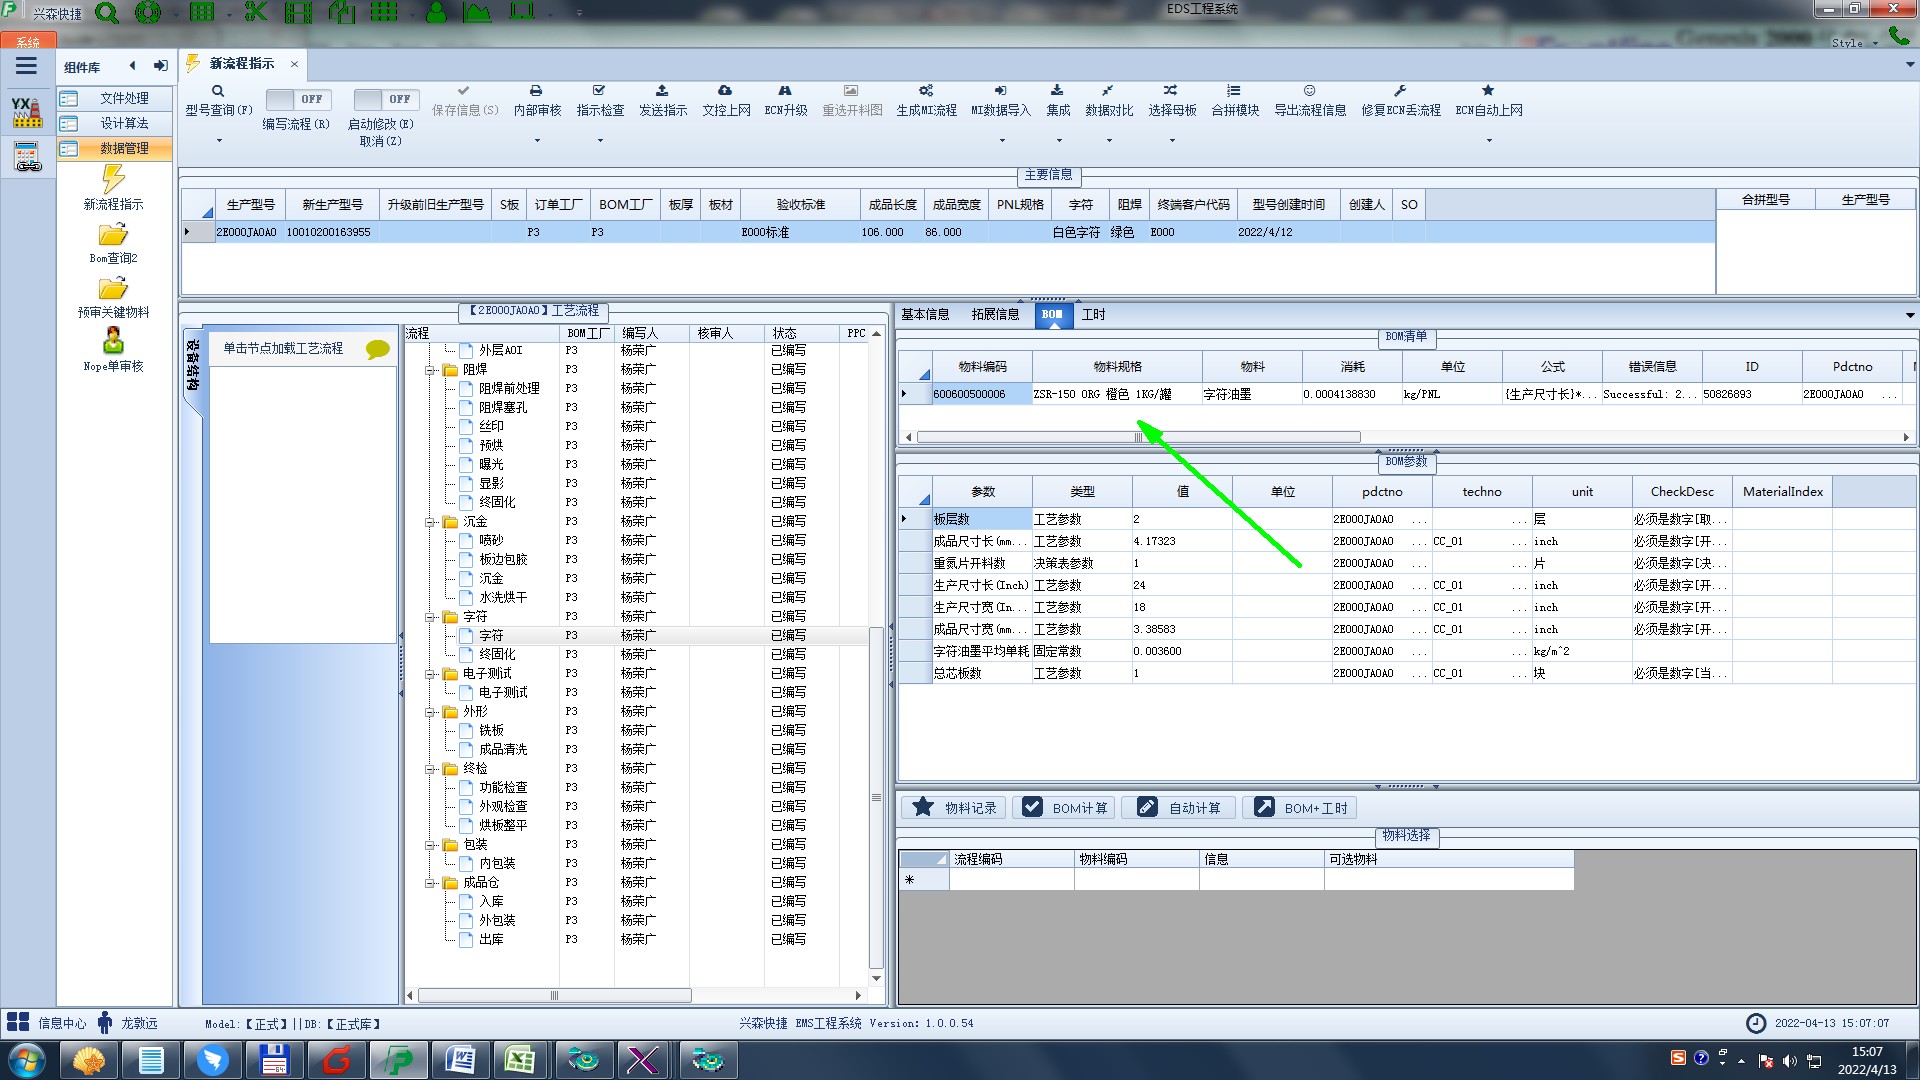Collapse the 沉金 tree node
The image size is (1920, 1080).
(430, 522)
